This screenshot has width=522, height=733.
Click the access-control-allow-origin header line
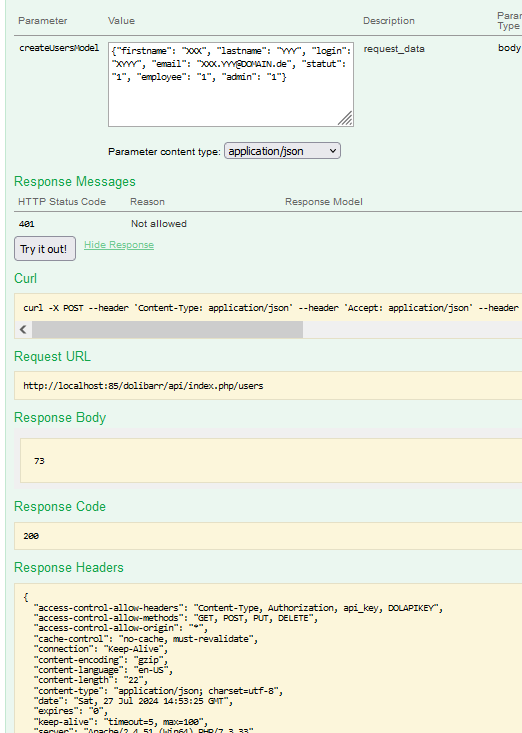[121, 628]
